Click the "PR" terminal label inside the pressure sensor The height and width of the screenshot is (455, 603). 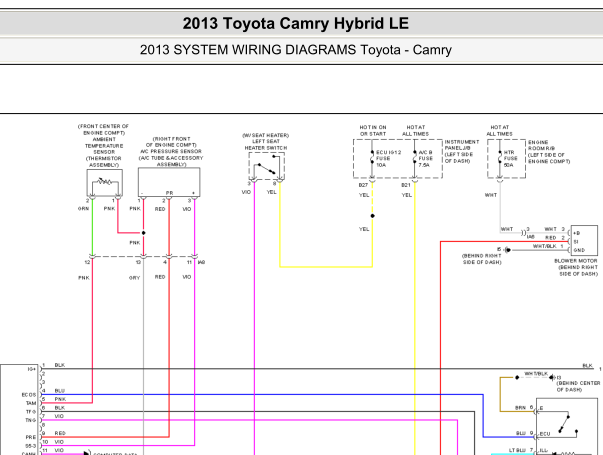point(170,193)
